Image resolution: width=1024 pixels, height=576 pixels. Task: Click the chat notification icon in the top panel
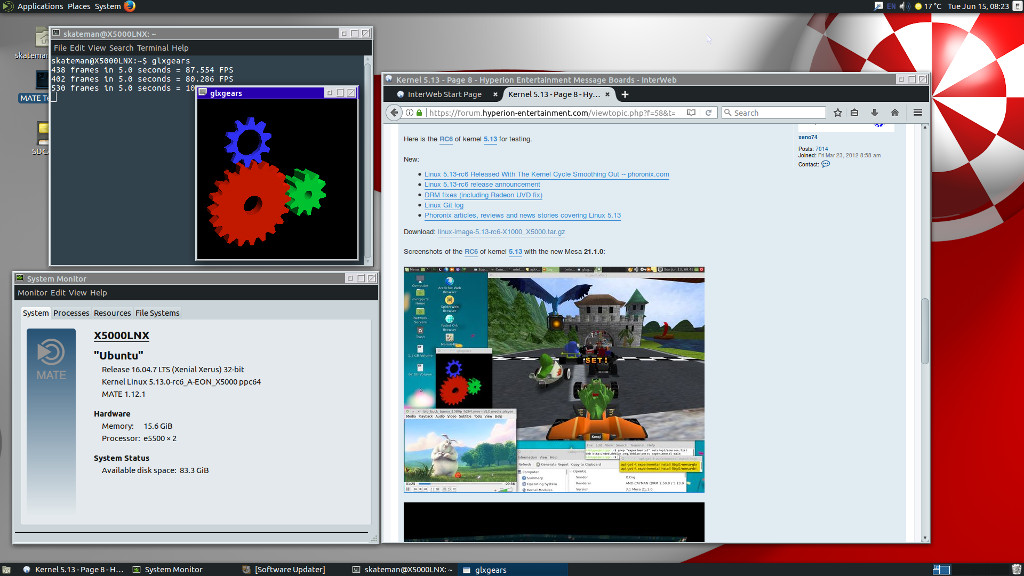(878, 6)
